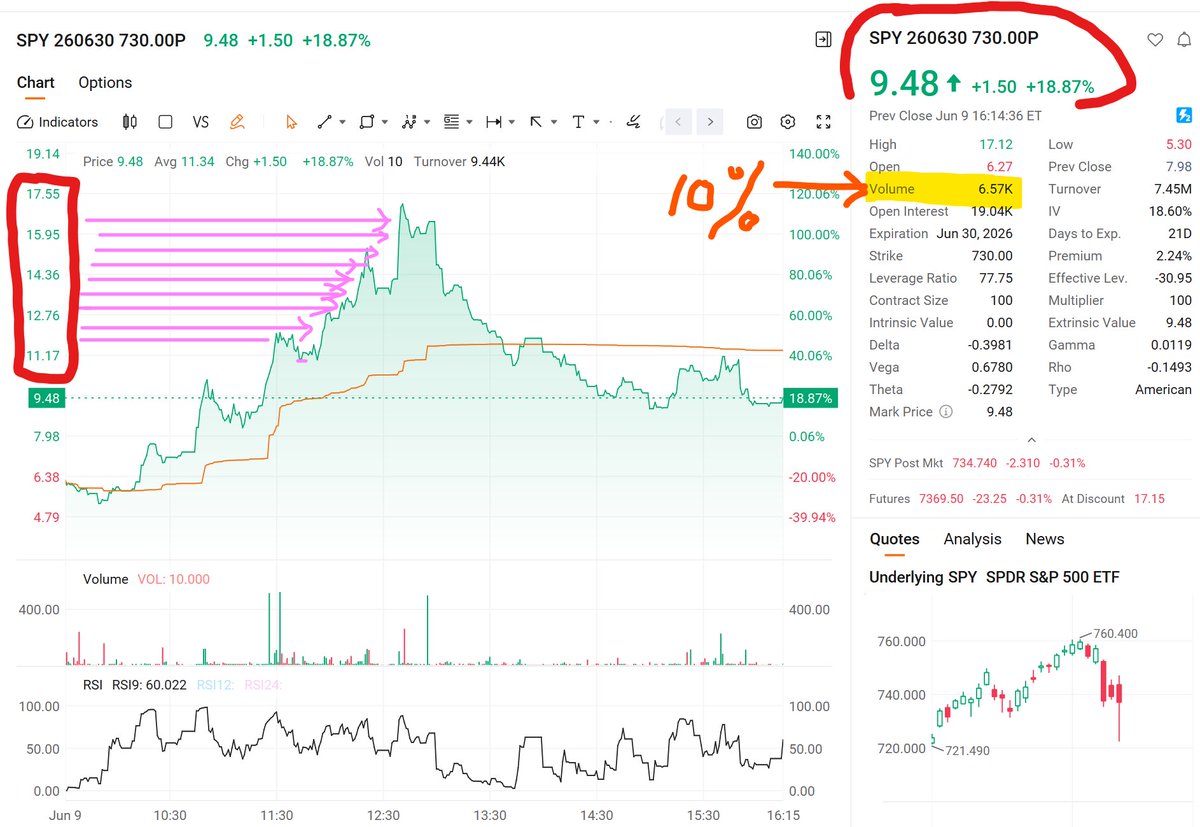Select the text annotation tool
Image resolution: width=1200 pixels, height=827 pixels.
tap(578, 122)
